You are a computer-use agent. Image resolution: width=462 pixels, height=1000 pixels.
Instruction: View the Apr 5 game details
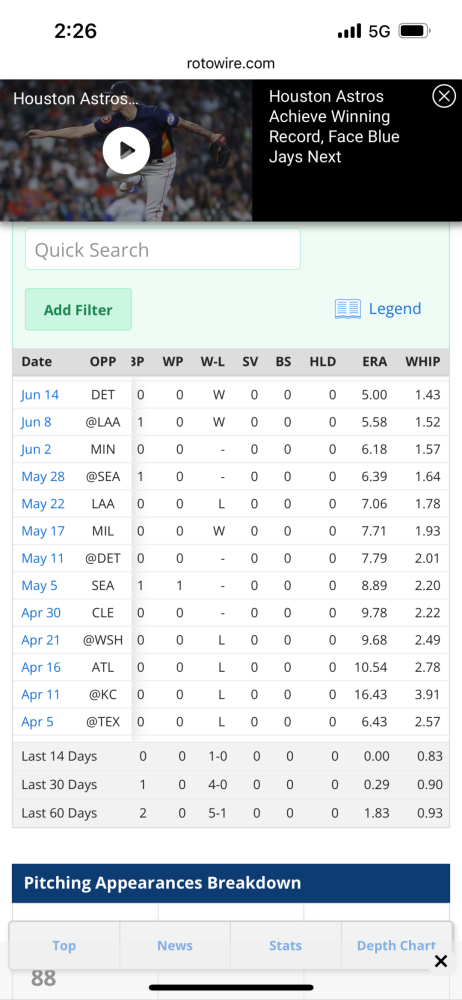[37, 721]
